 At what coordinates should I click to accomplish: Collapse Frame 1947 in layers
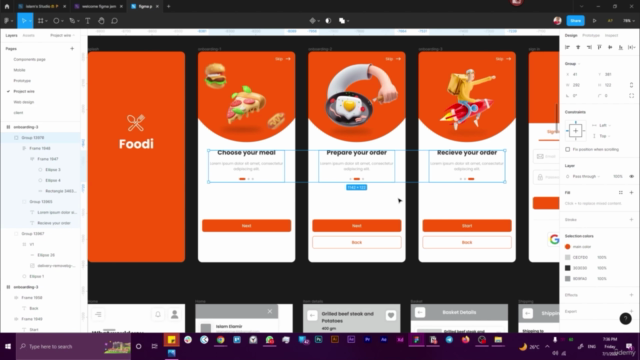tap(32, 159)
